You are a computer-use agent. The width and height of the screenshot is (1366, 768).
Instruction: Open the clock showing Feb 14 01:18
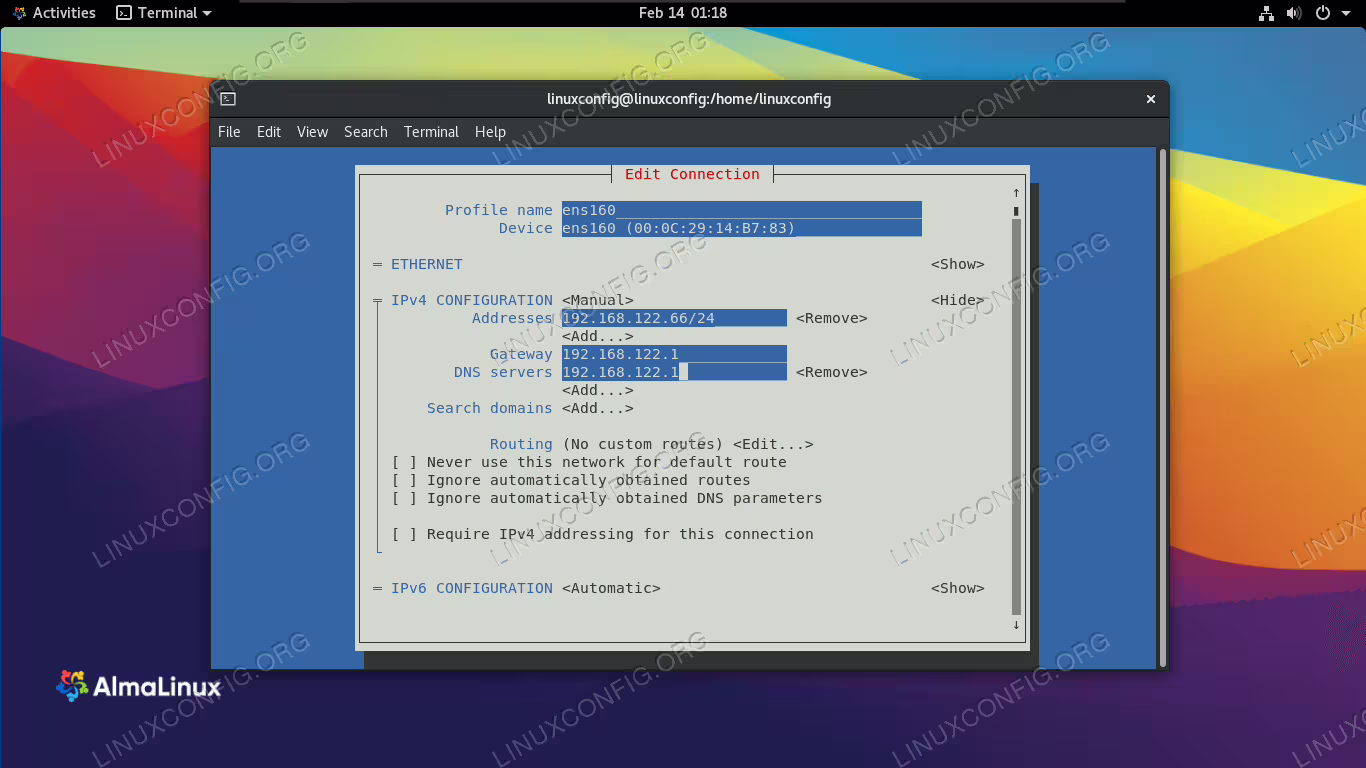(x=683, y=13)
